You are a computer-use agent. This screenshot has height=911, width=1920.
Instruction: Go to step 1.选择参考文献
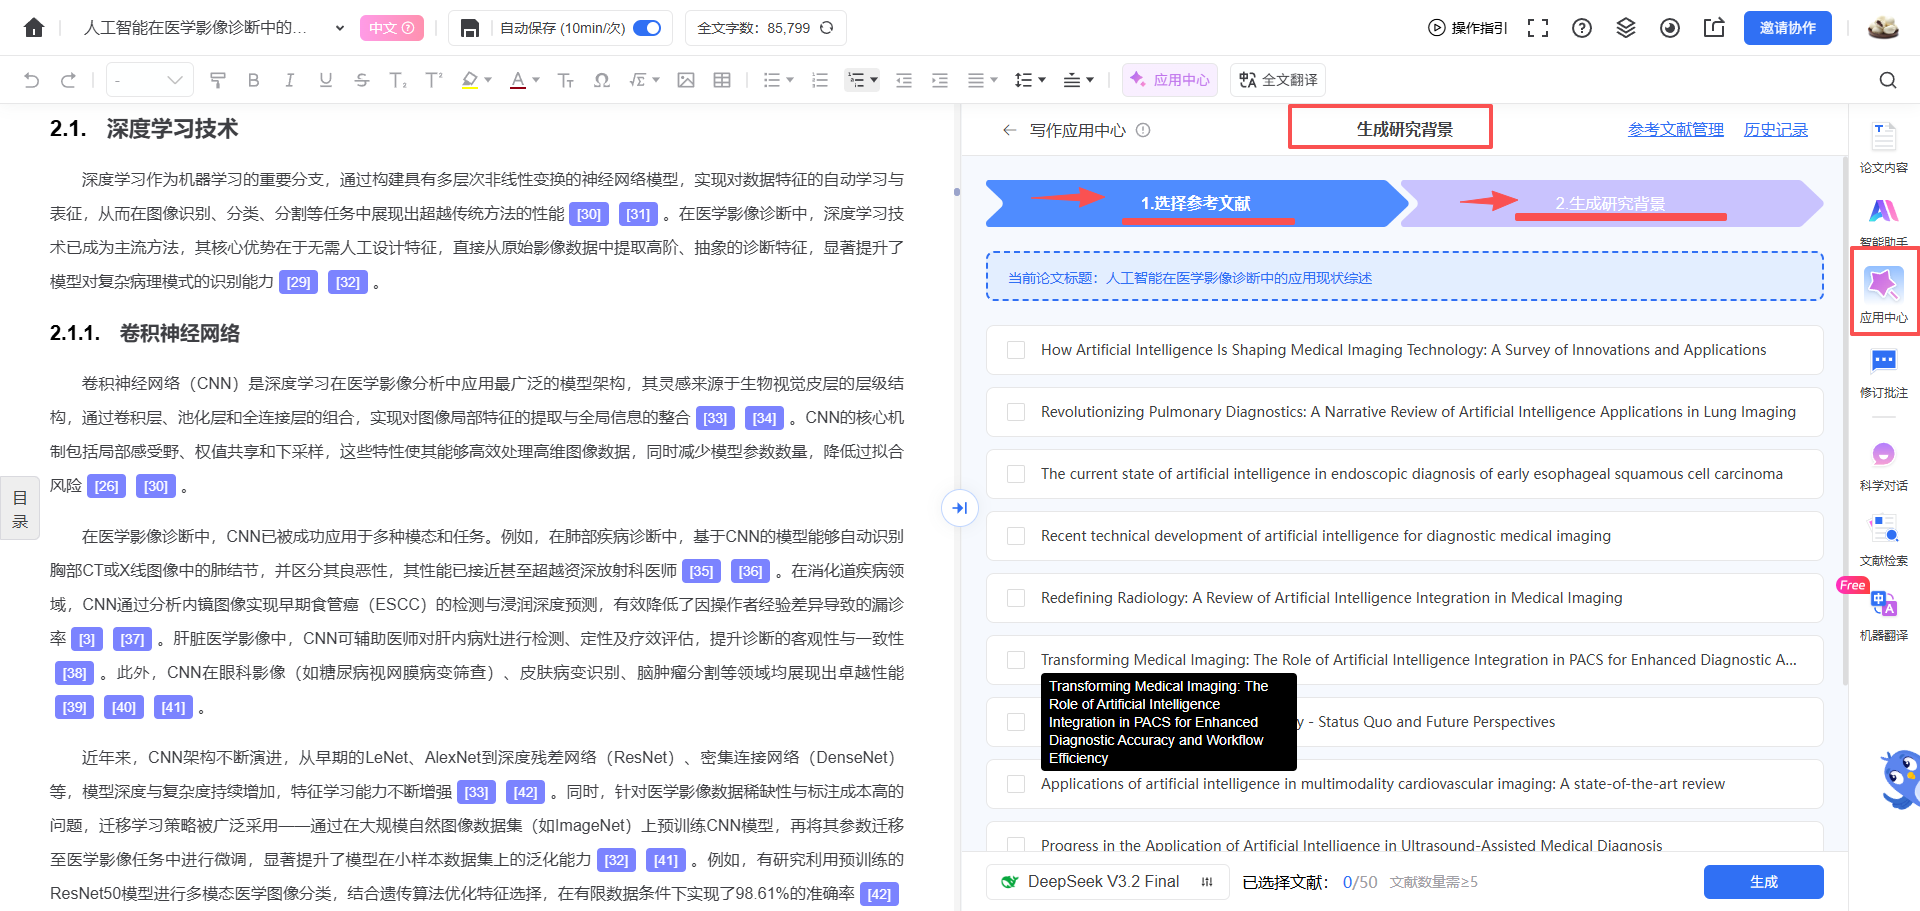1196,203
